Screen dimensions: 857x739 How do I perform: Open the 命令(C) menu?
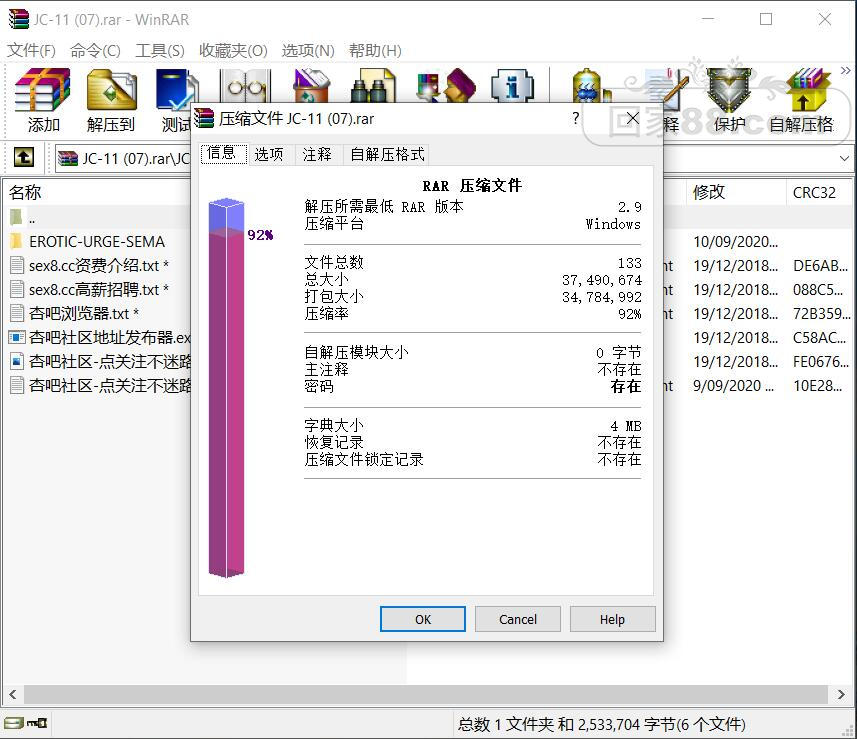[95, 51]
